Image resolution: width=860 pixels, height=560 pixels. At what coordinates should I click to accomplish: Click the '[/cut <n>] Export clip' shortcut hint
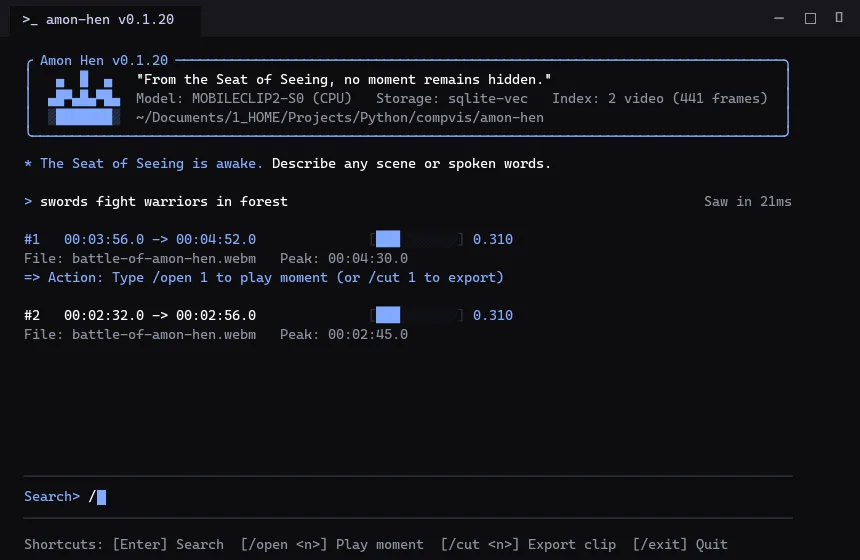[528, 545]
